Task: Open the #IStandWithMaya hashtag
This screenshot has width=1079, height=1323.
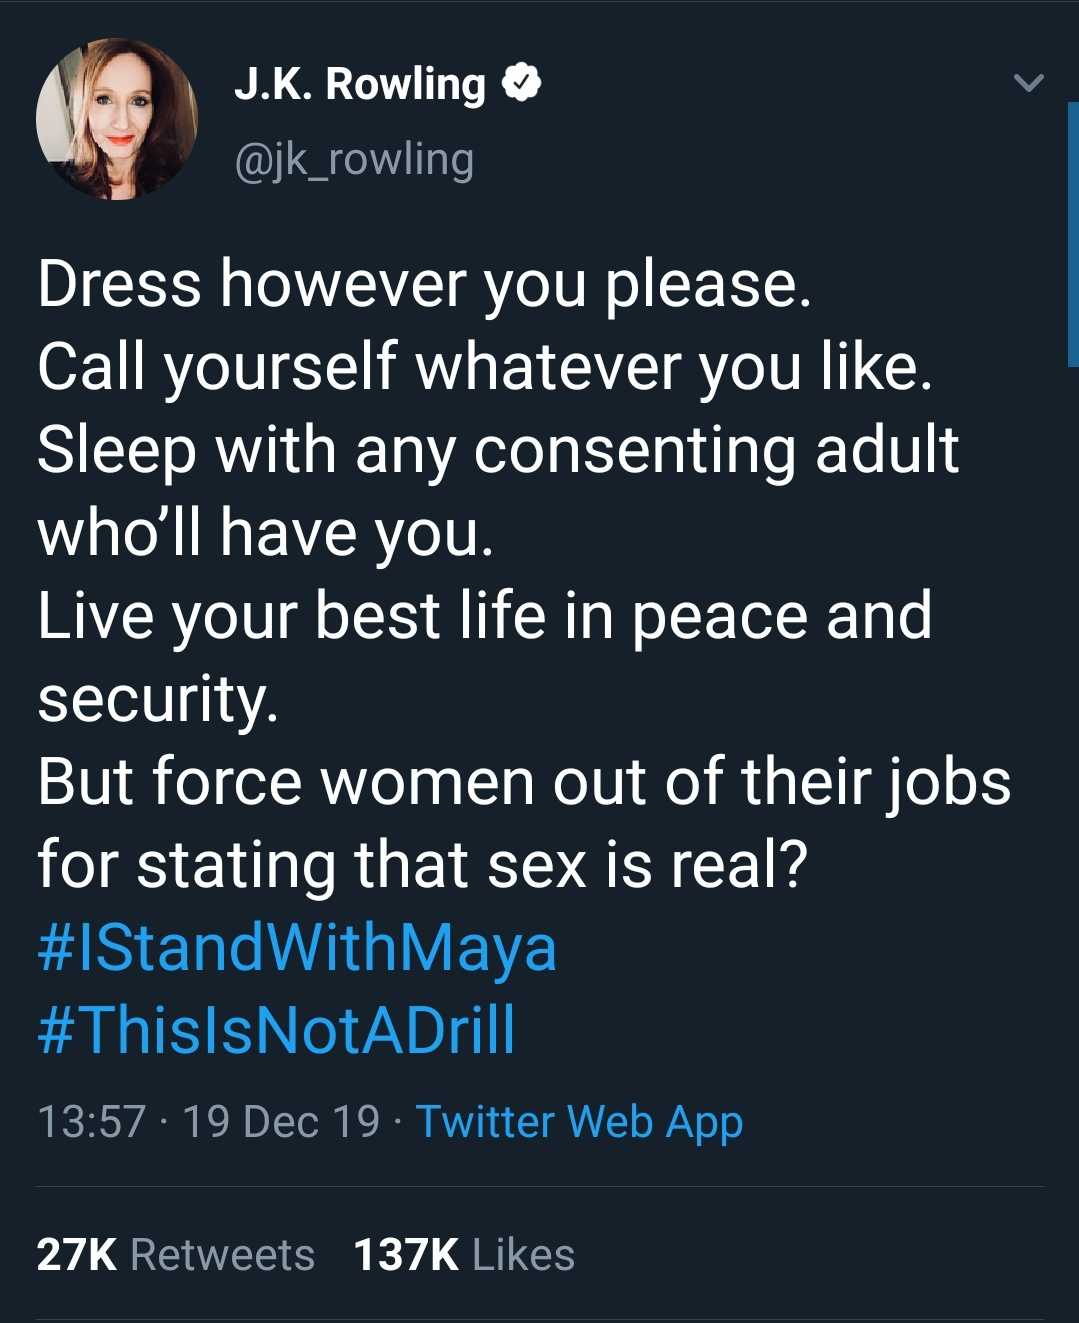Action: pyautogui.click(x=297, y=948)
